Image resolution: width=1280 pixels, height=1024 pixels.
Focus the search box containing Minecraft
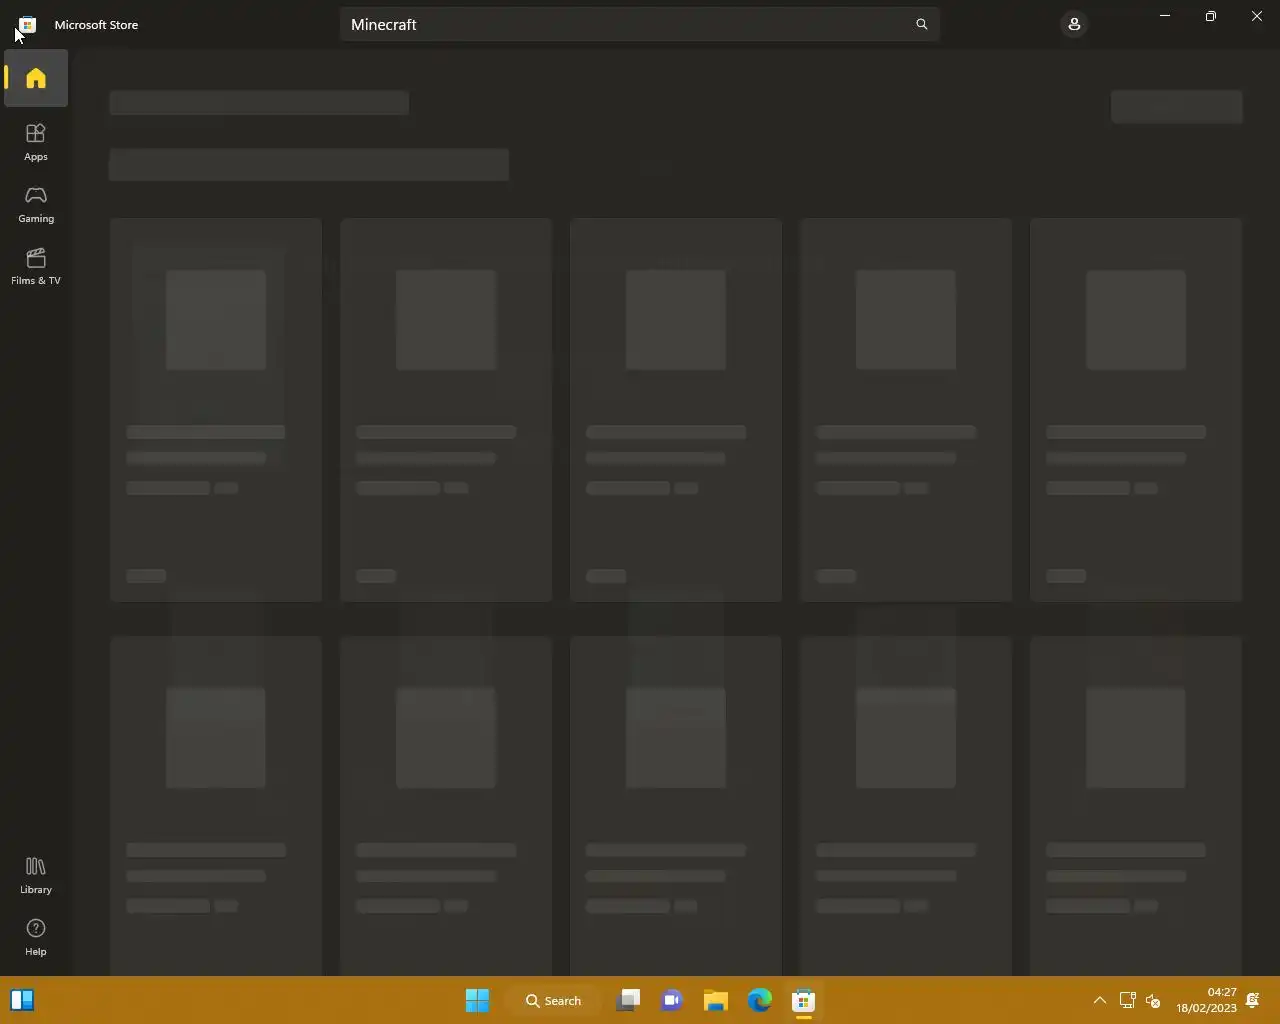click(640, 24)
